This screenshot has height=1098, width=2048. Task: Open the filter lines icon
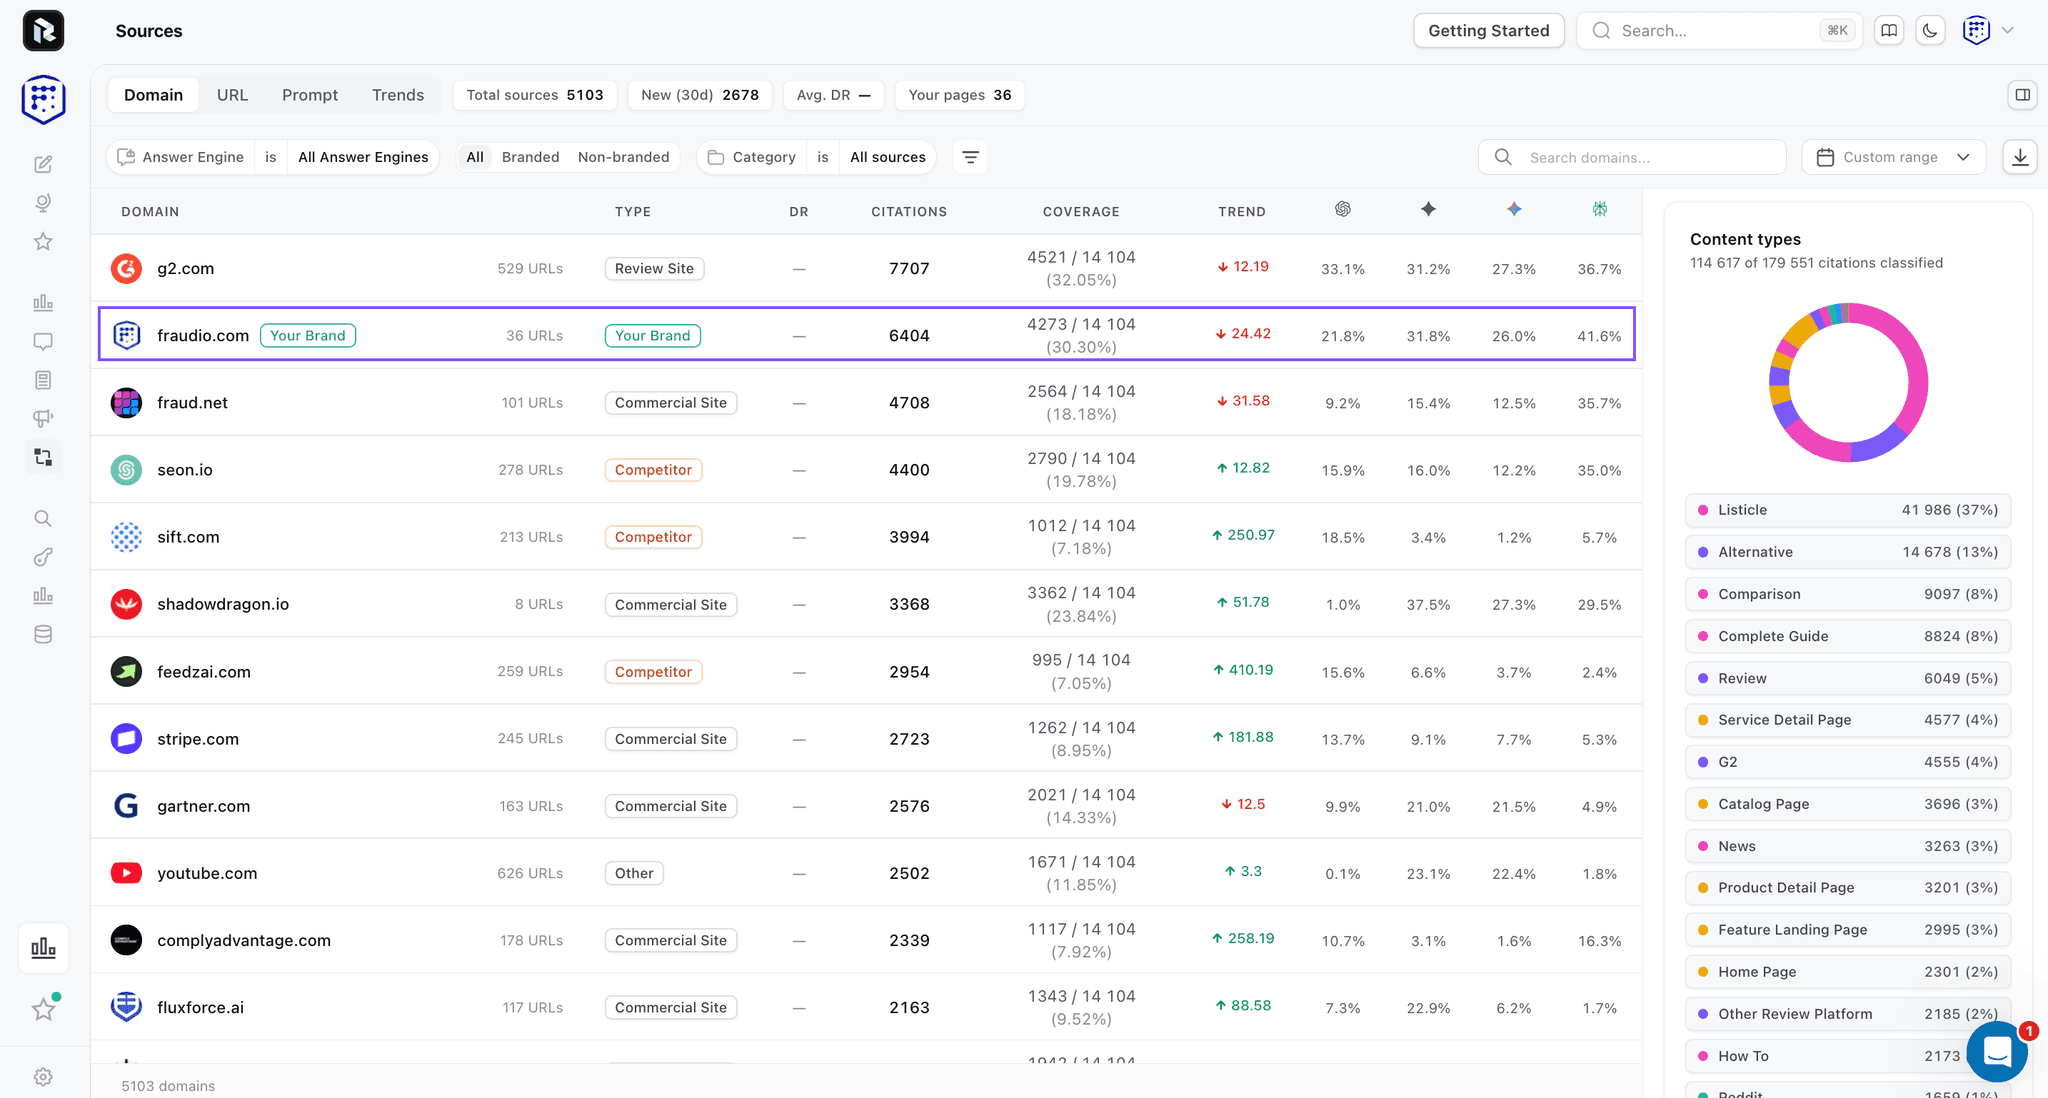[970, 157]
